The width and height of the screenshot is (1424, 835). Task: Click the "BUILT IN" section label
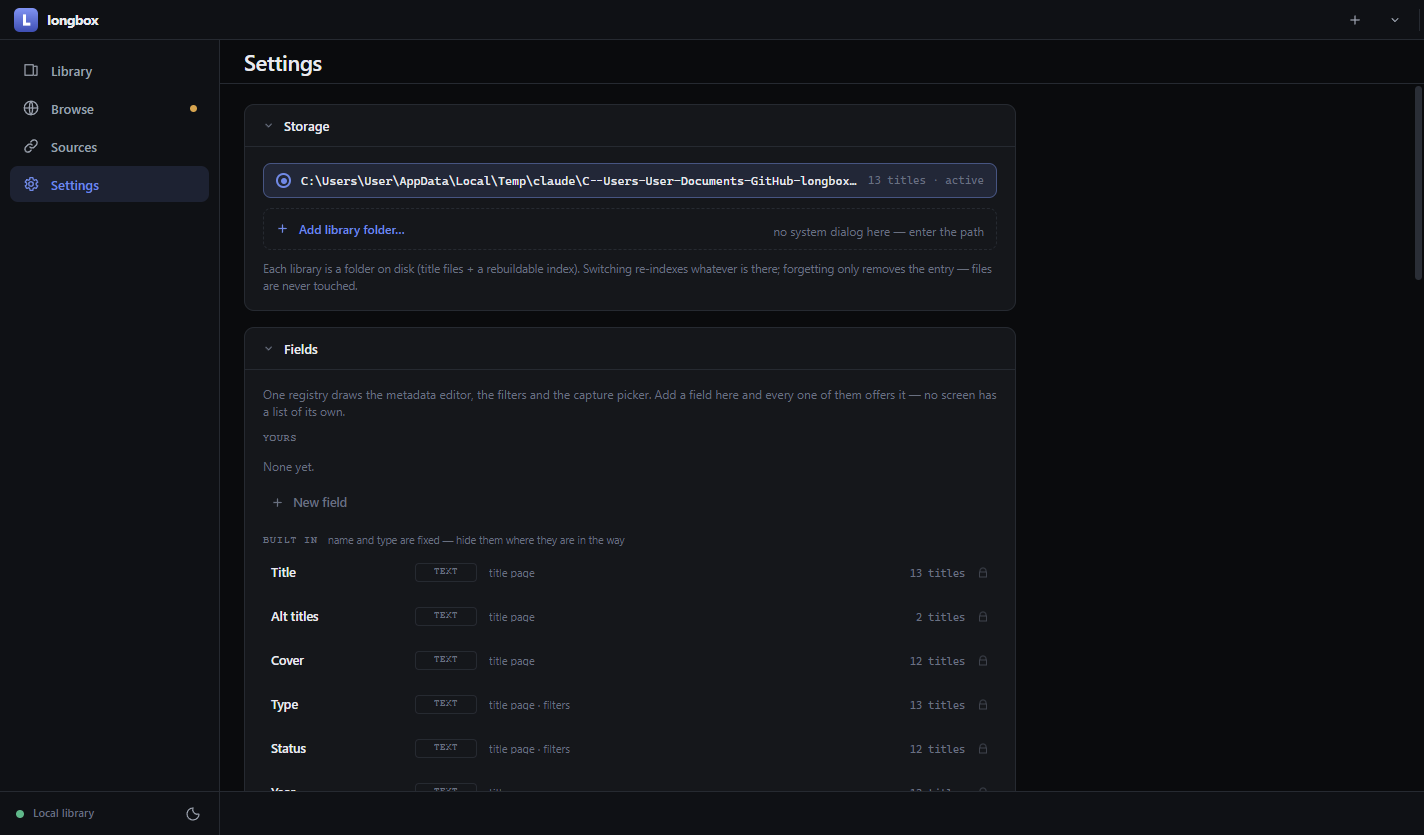click(290, 541)
